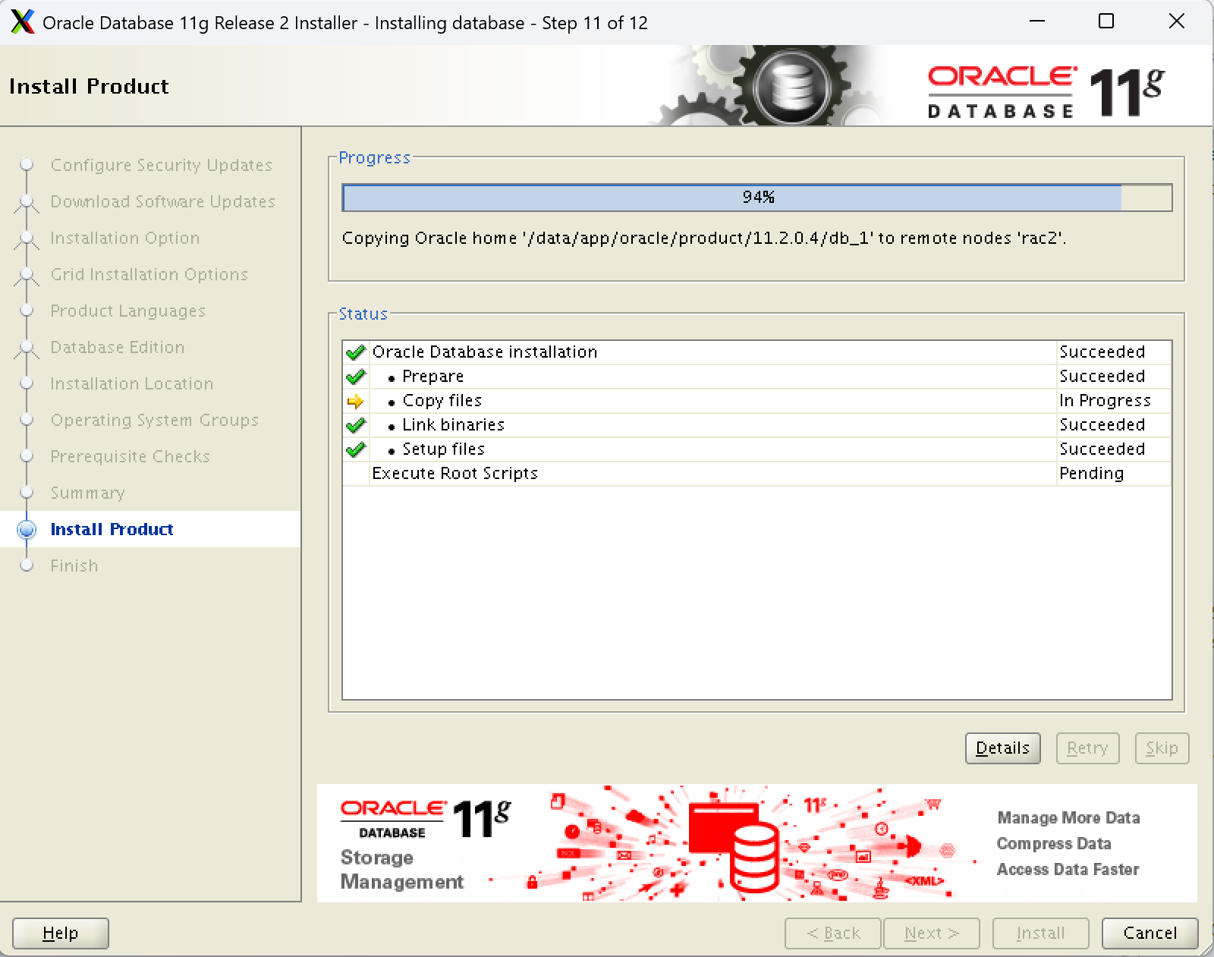Screen dimensions: 1214x957
Task: Select Grid Installation Options step
Action: click(149, 274)
